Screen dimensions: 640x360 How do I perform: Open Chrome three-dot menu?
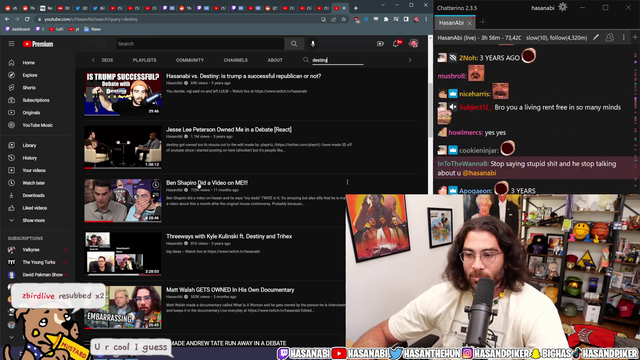click(426, 19)
